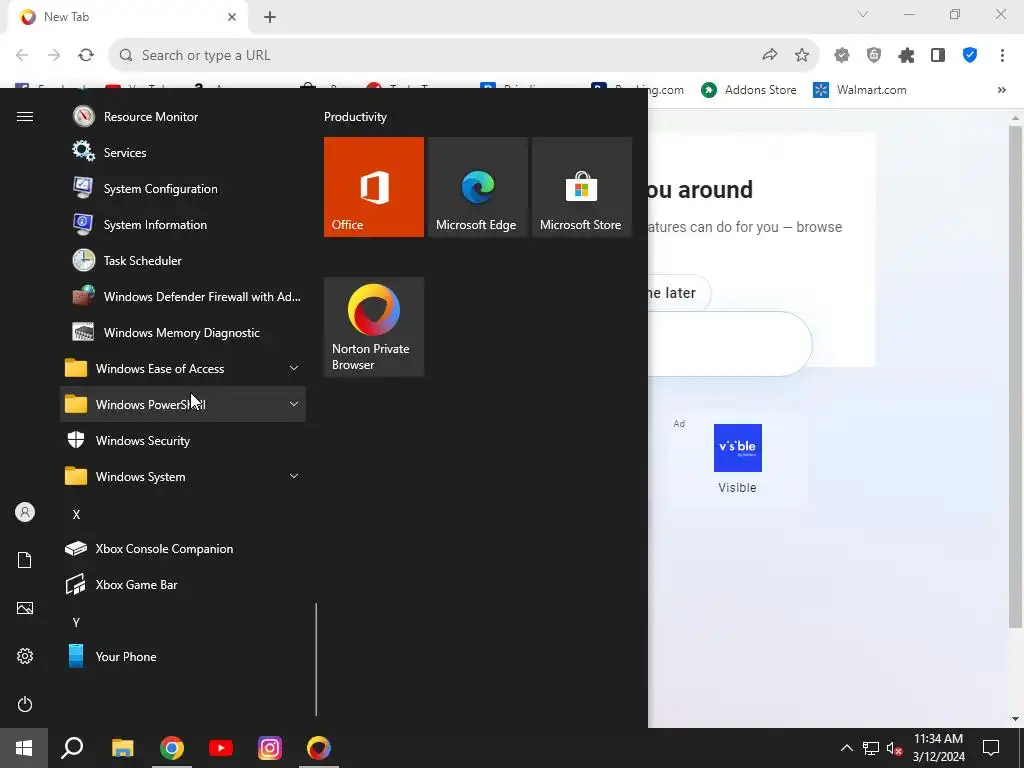Open Addons Store bookmark
The height and width of the screenshot is (768, 1024).
tap(748, 90)
